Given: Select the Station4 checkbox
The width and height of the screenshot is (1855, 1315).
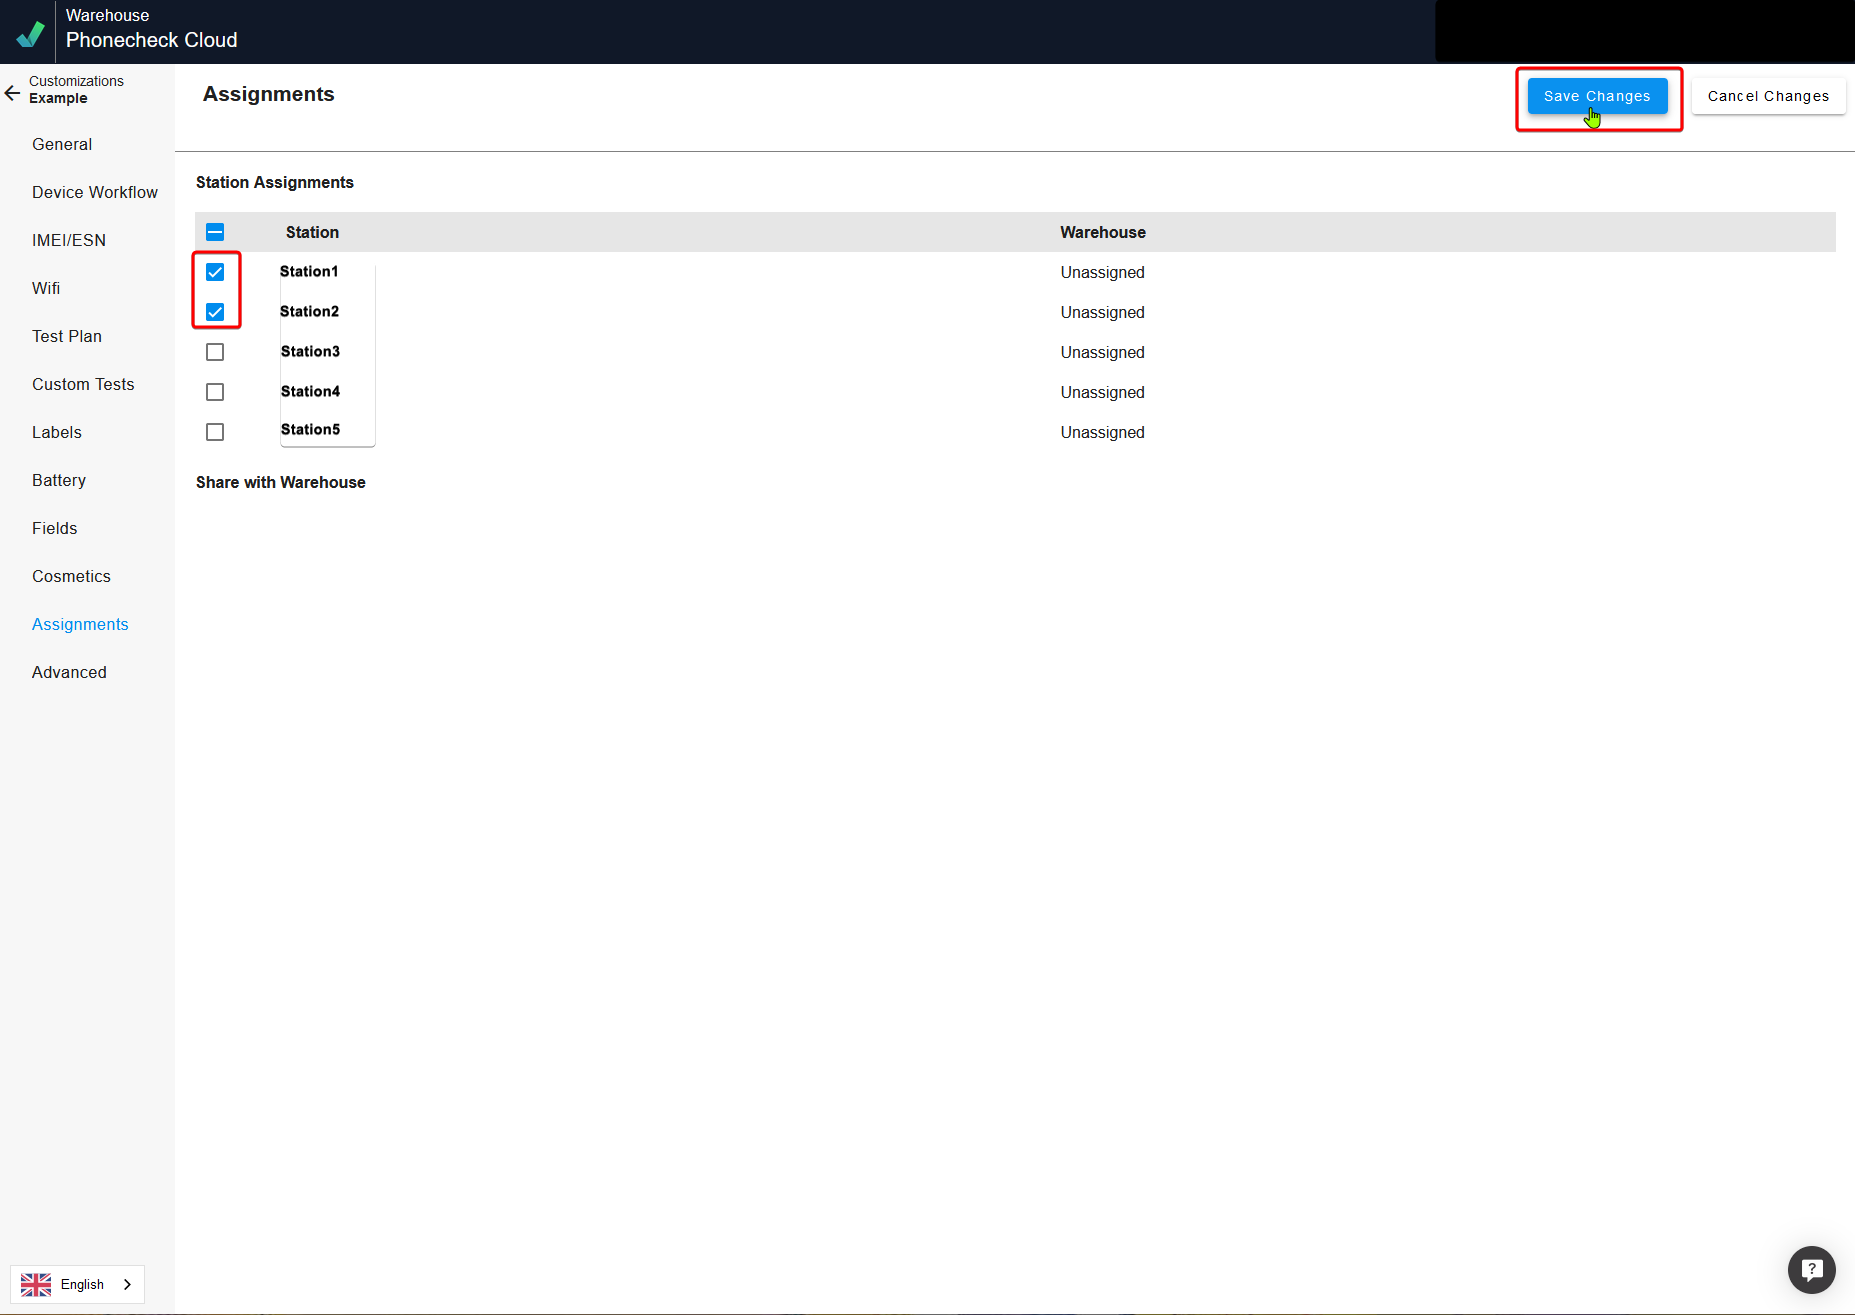Looking at the screenshot, I should tap(215, 392).
